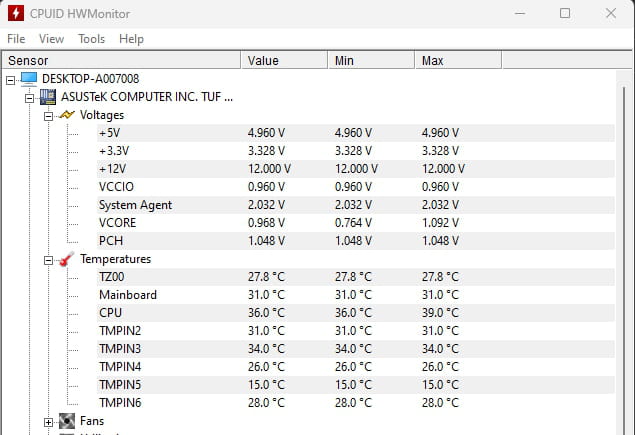The image size is (635, 435).
Task: Click the DESKTOP-A007008 computer monitor icon
Action: 29,79
